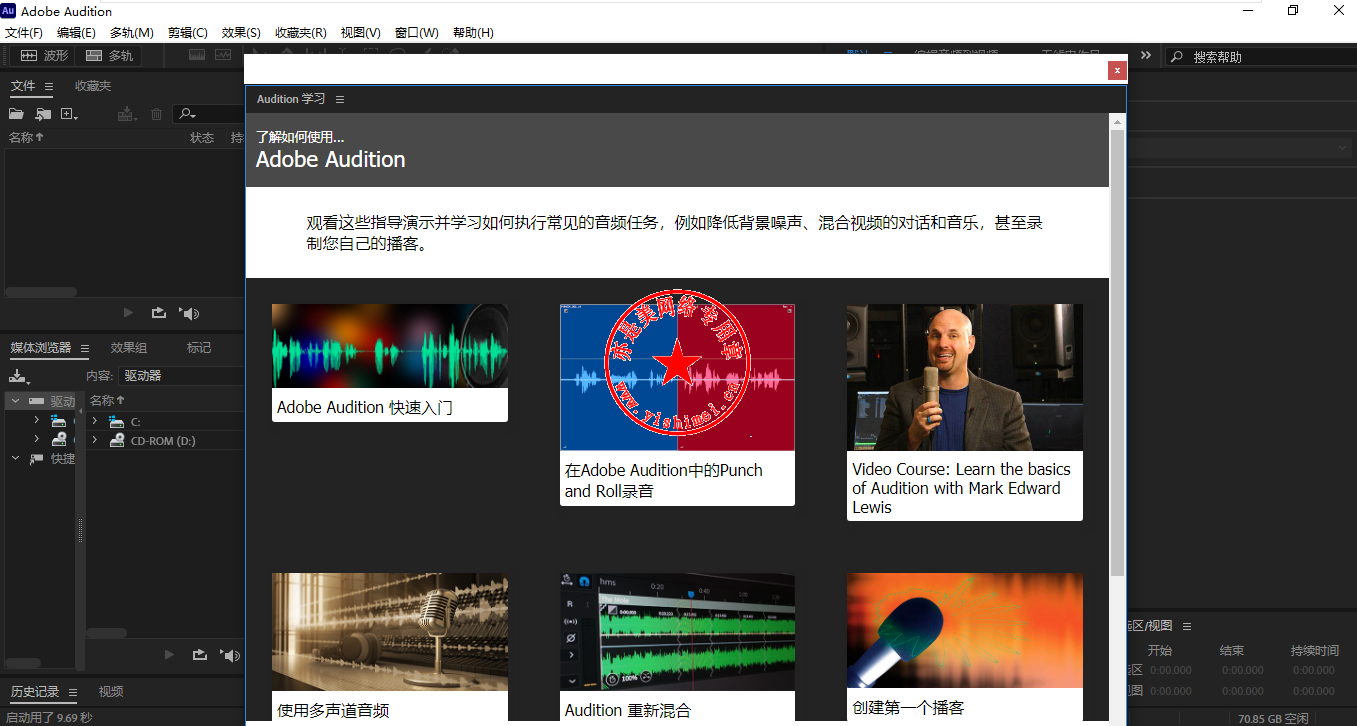Sort files by 名称 column header

tap(26, 138)
